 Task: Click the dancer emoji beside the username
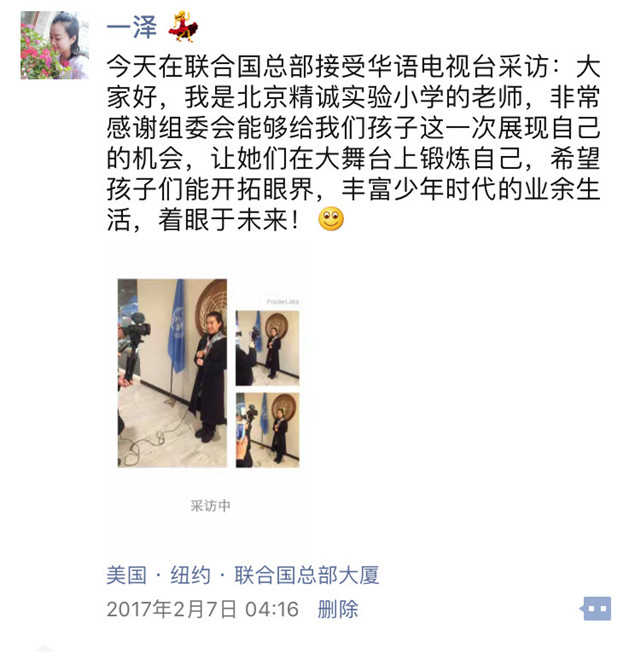(x=183, y=27)
